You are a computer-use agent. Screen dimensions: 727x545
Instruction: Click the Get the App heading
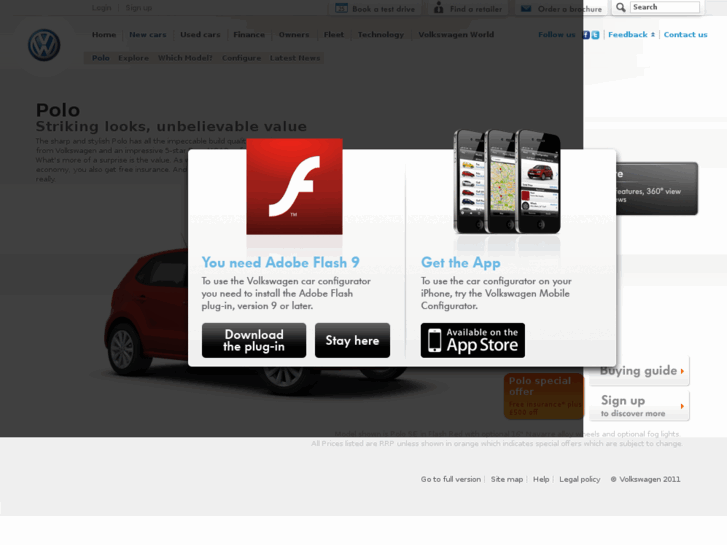click(x=460, y=263)
